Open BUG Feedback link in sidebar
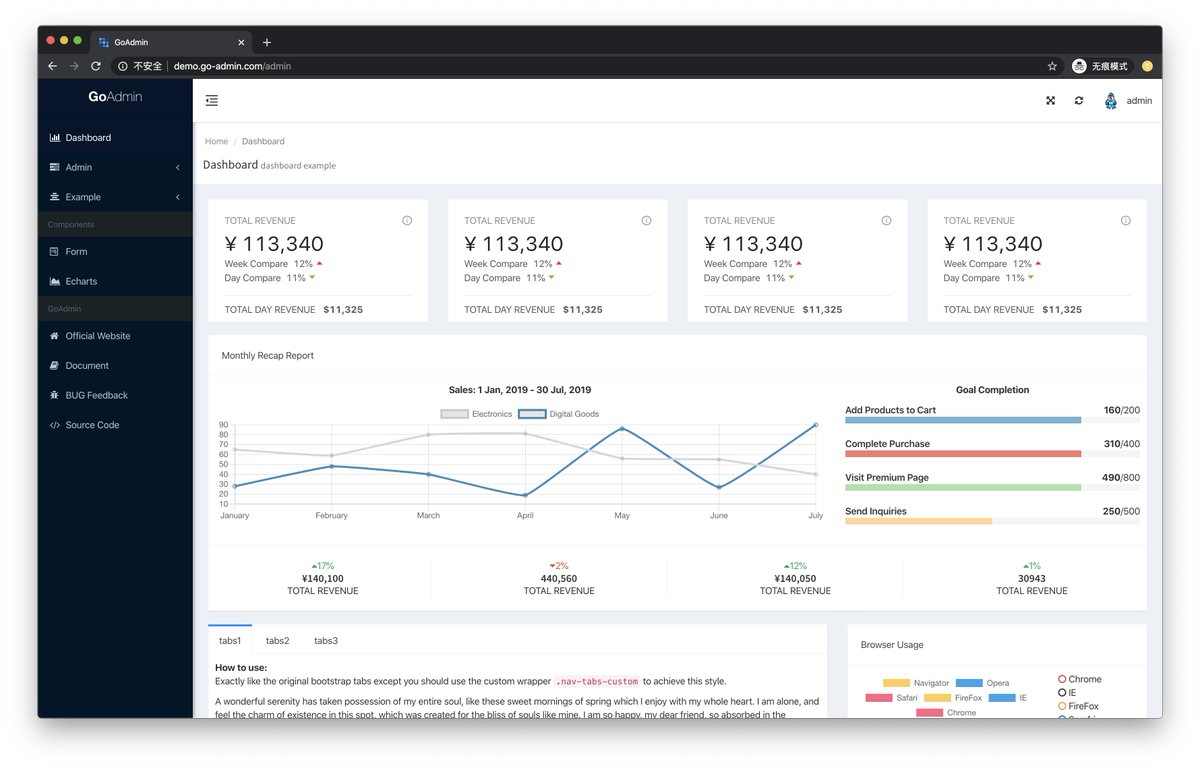 pyautogui.click(x=115, y=395)
